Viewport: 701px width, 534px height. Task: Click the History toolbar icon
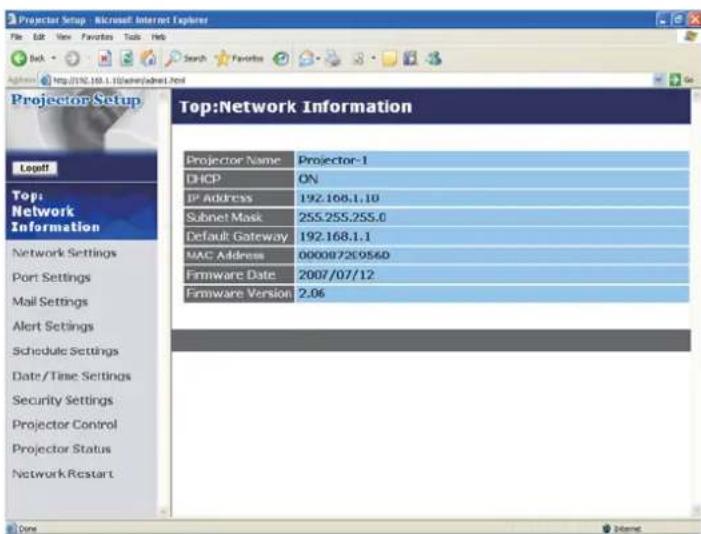(281, 59)
